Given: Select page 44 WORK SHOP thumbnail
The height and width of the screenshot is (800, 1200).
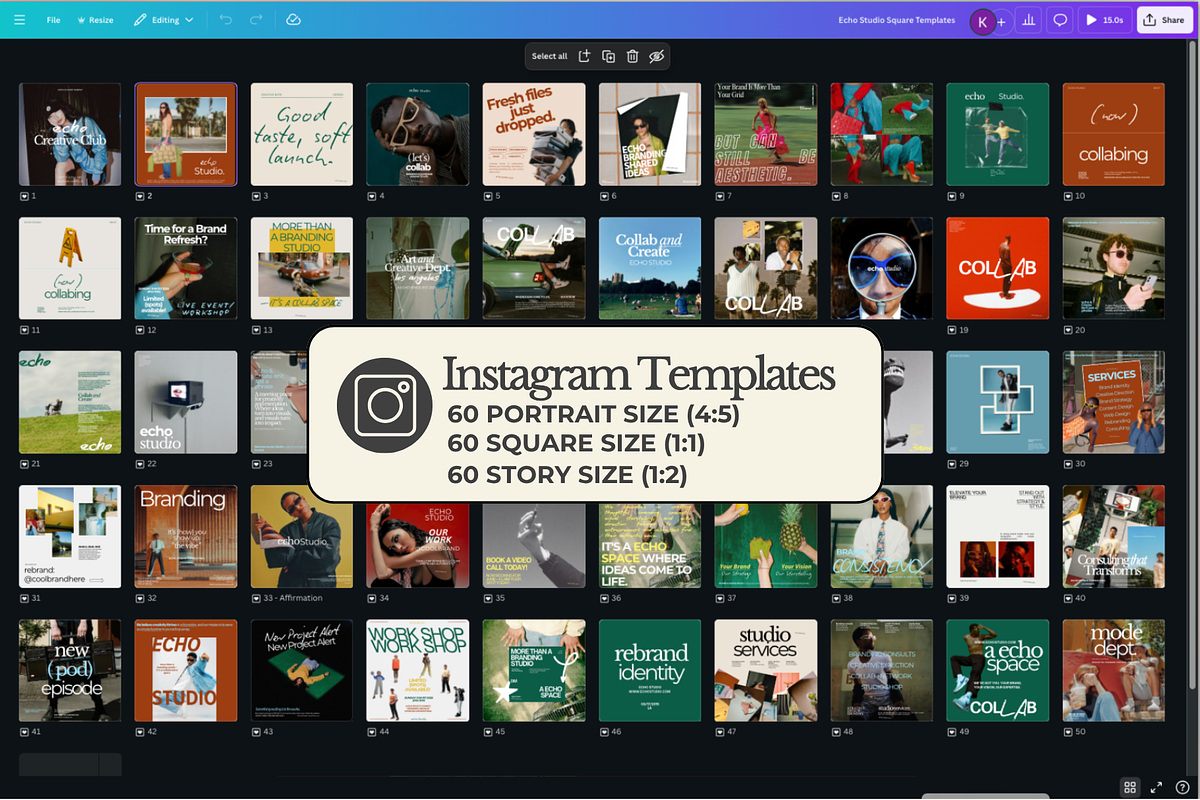Looking at the screenshot, I should [418, 670].
